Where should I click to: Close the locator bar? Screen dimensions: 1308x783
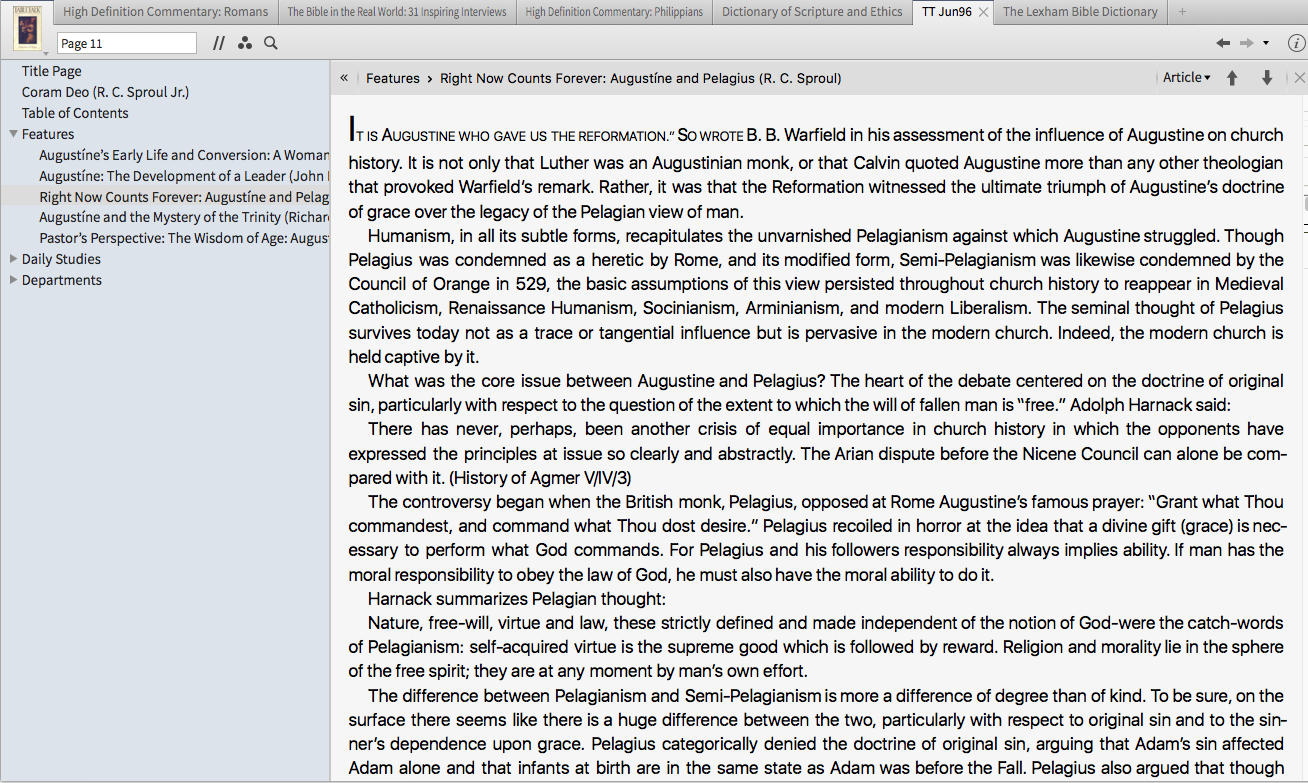click(x=1299, y=78)
